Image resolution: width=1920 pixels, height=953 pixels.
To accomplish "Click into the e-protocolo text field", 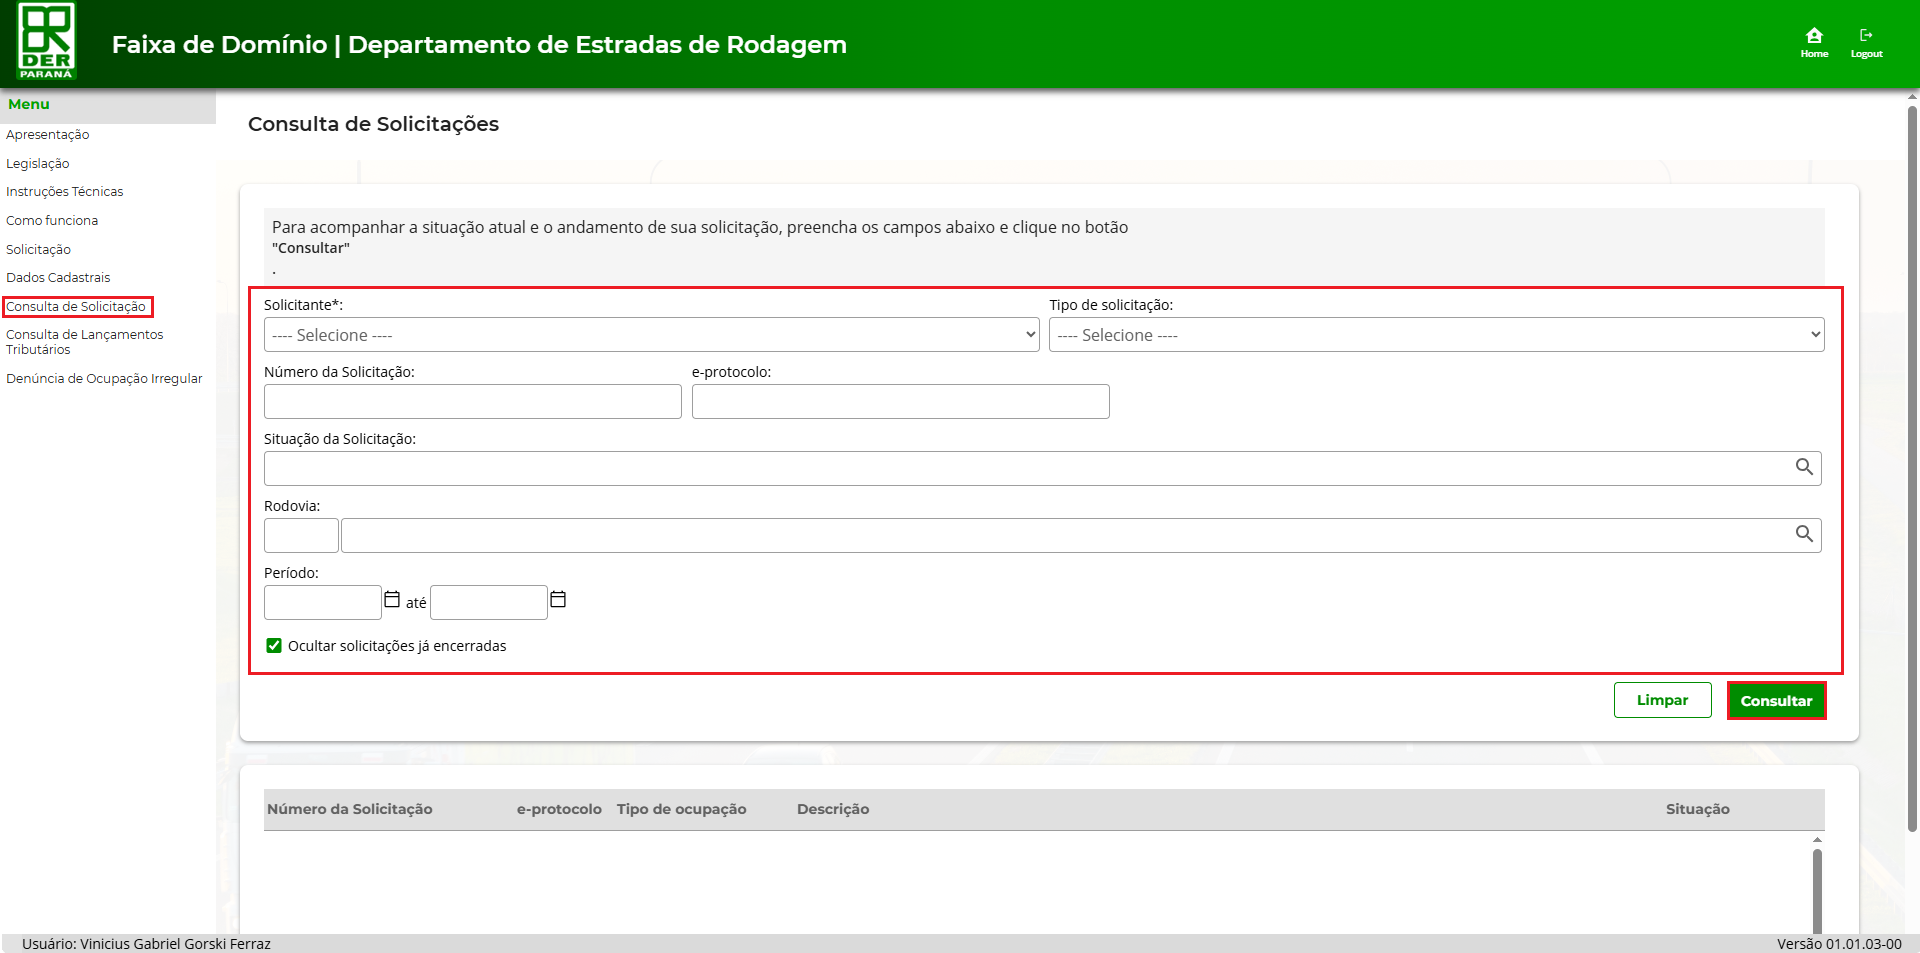I will click(x=900, y=402).
